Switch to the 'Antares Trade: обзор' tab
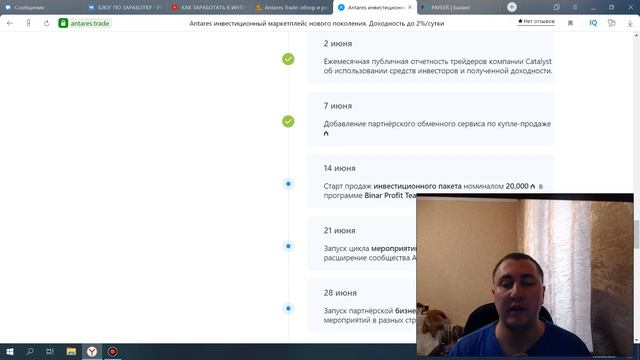The image size is (640, 360). click(291, 7)
